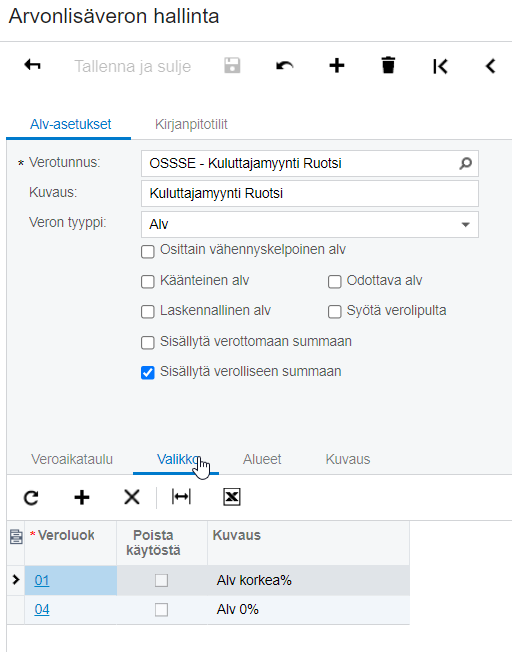Switch to Alv-asetukset tab
Image resolution: width=512 pixels, height=652 pixels.
click(70, 124)
